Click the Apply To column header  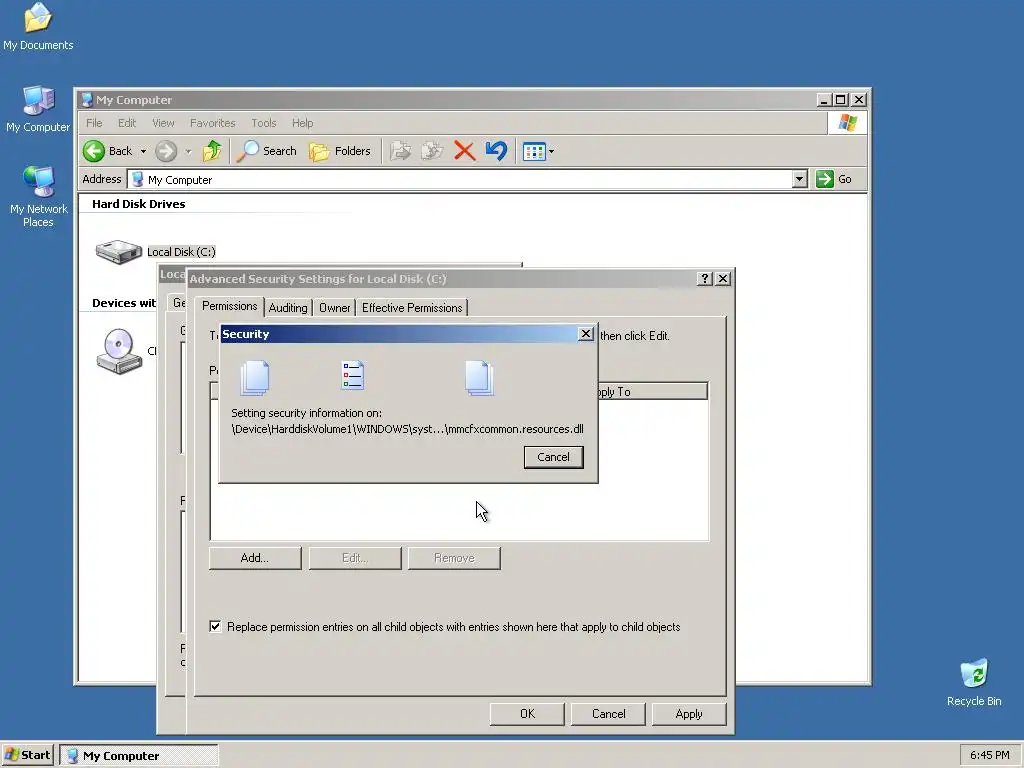pos(652,392)
